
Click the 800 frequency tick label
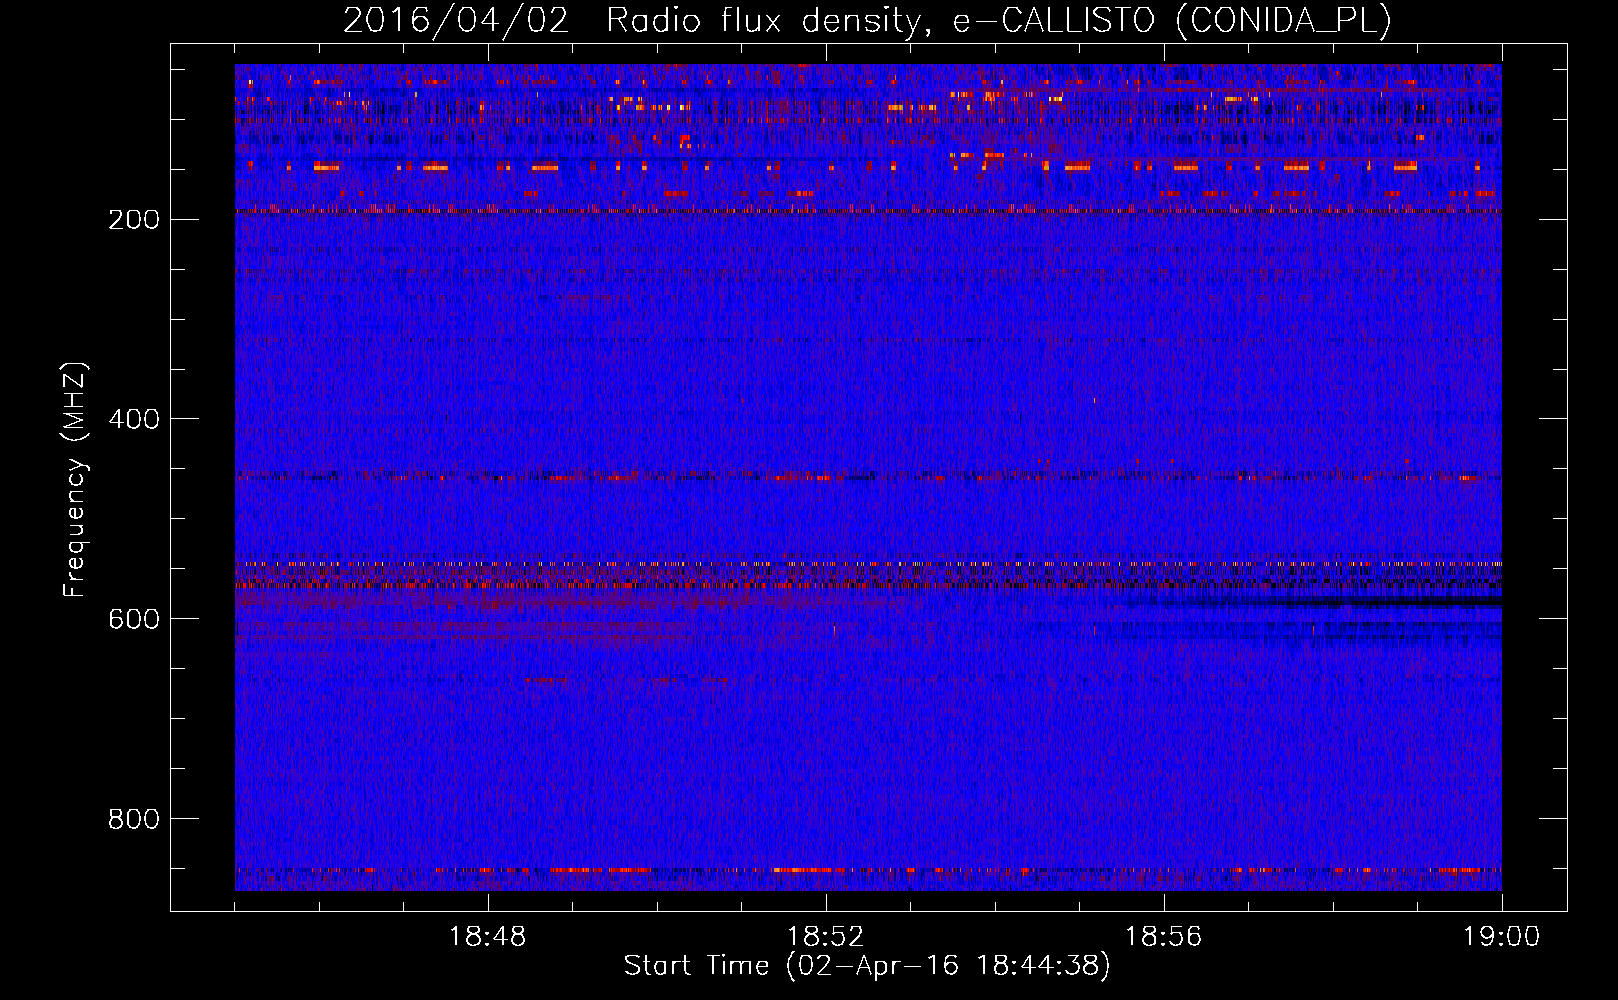click(x=134, y=819)
